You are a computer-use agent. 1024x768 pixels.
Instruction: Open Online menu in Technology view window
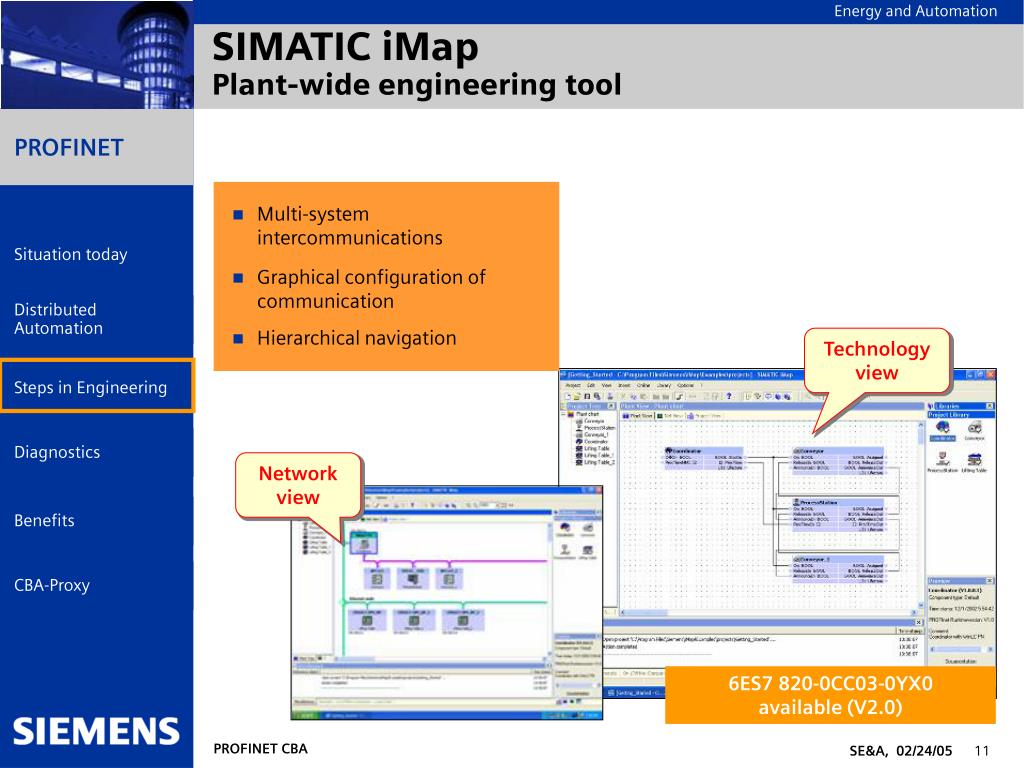click(x=643, y=385)
